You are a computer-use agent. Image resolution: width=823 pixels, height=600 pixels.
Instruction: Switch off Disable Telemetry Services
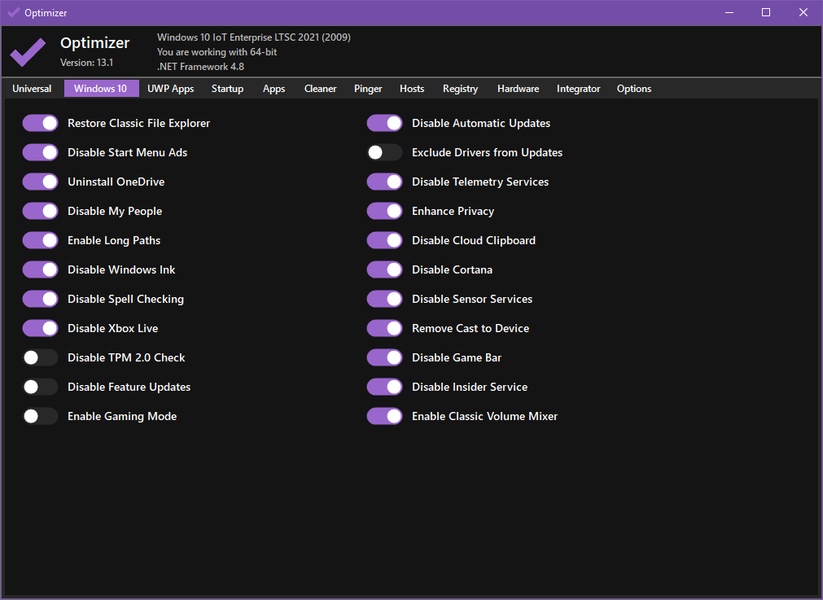[385, 182]
